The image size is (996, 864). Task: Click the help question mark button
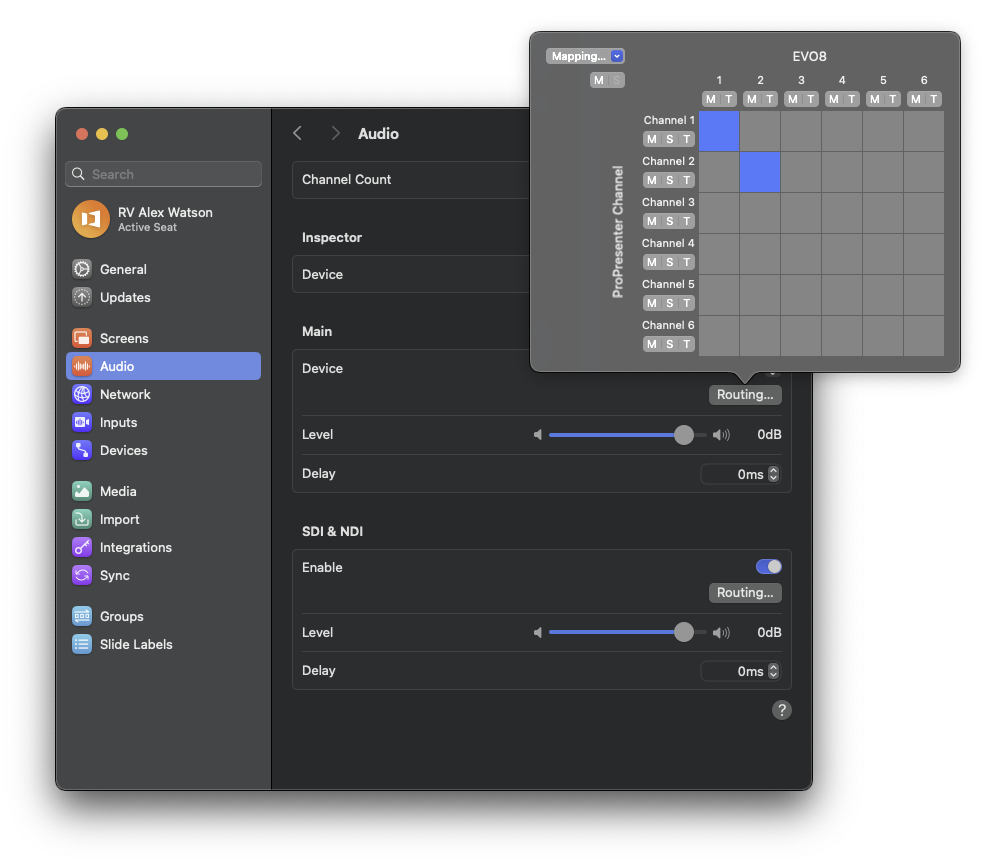pos(782,710)
